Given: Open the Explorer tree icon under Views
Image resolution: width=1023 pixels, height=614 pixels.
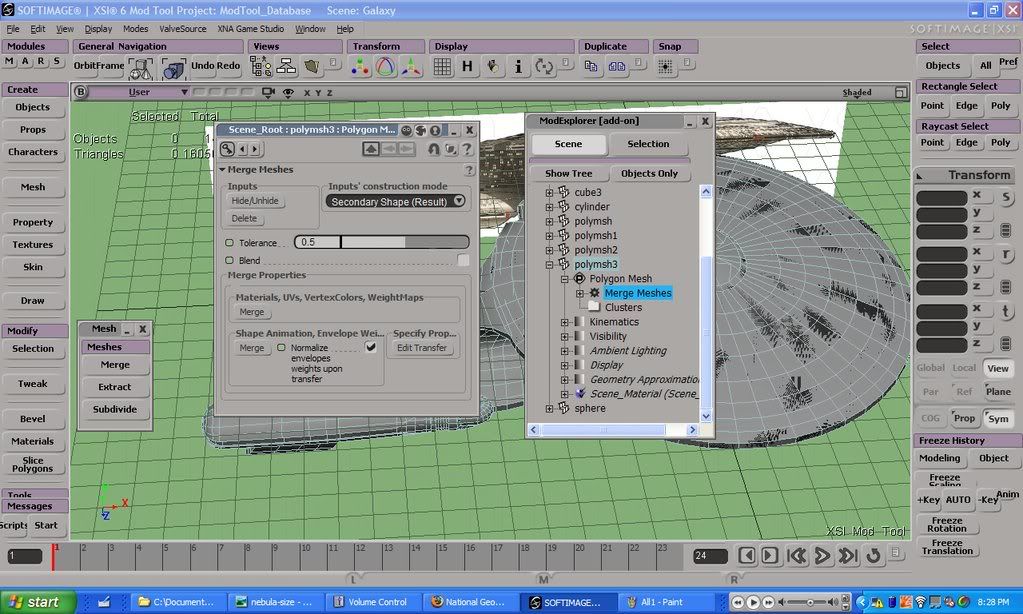Looking at the screenshot, I should pyautogui.click(x=260, y=67).
